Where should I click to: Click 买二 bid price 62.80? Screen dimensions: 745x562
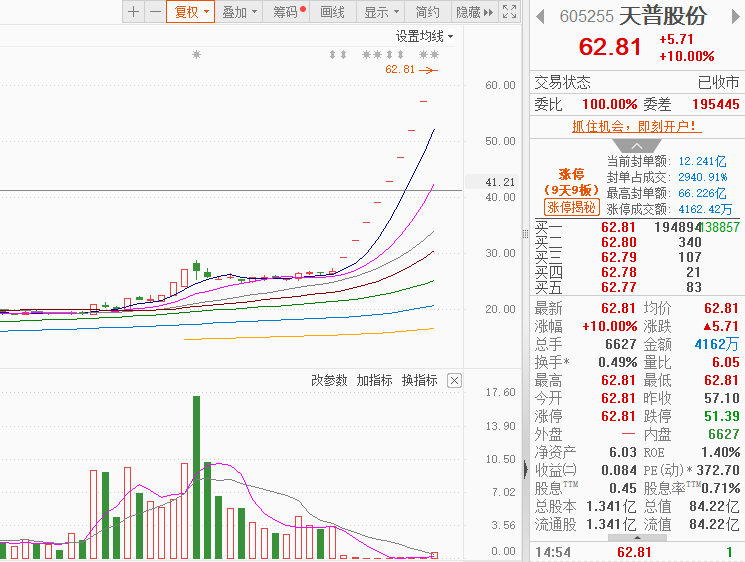point(618,242)
